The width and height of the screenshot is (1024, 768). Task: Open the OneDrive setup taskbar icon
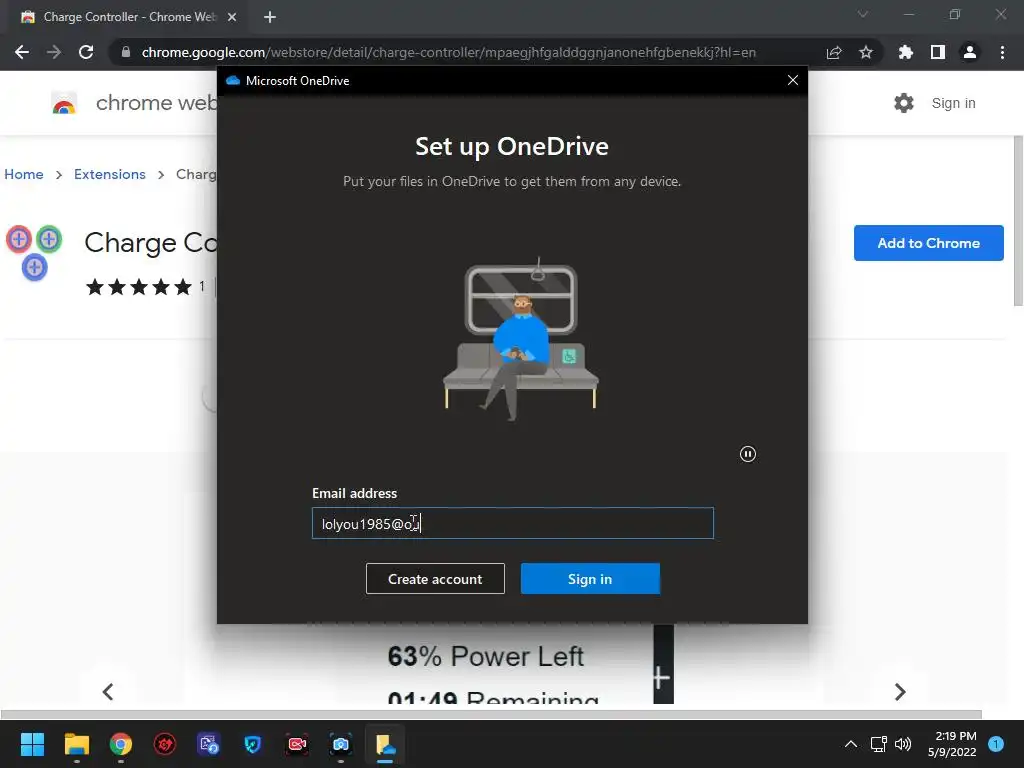click(x=385, y=744)
